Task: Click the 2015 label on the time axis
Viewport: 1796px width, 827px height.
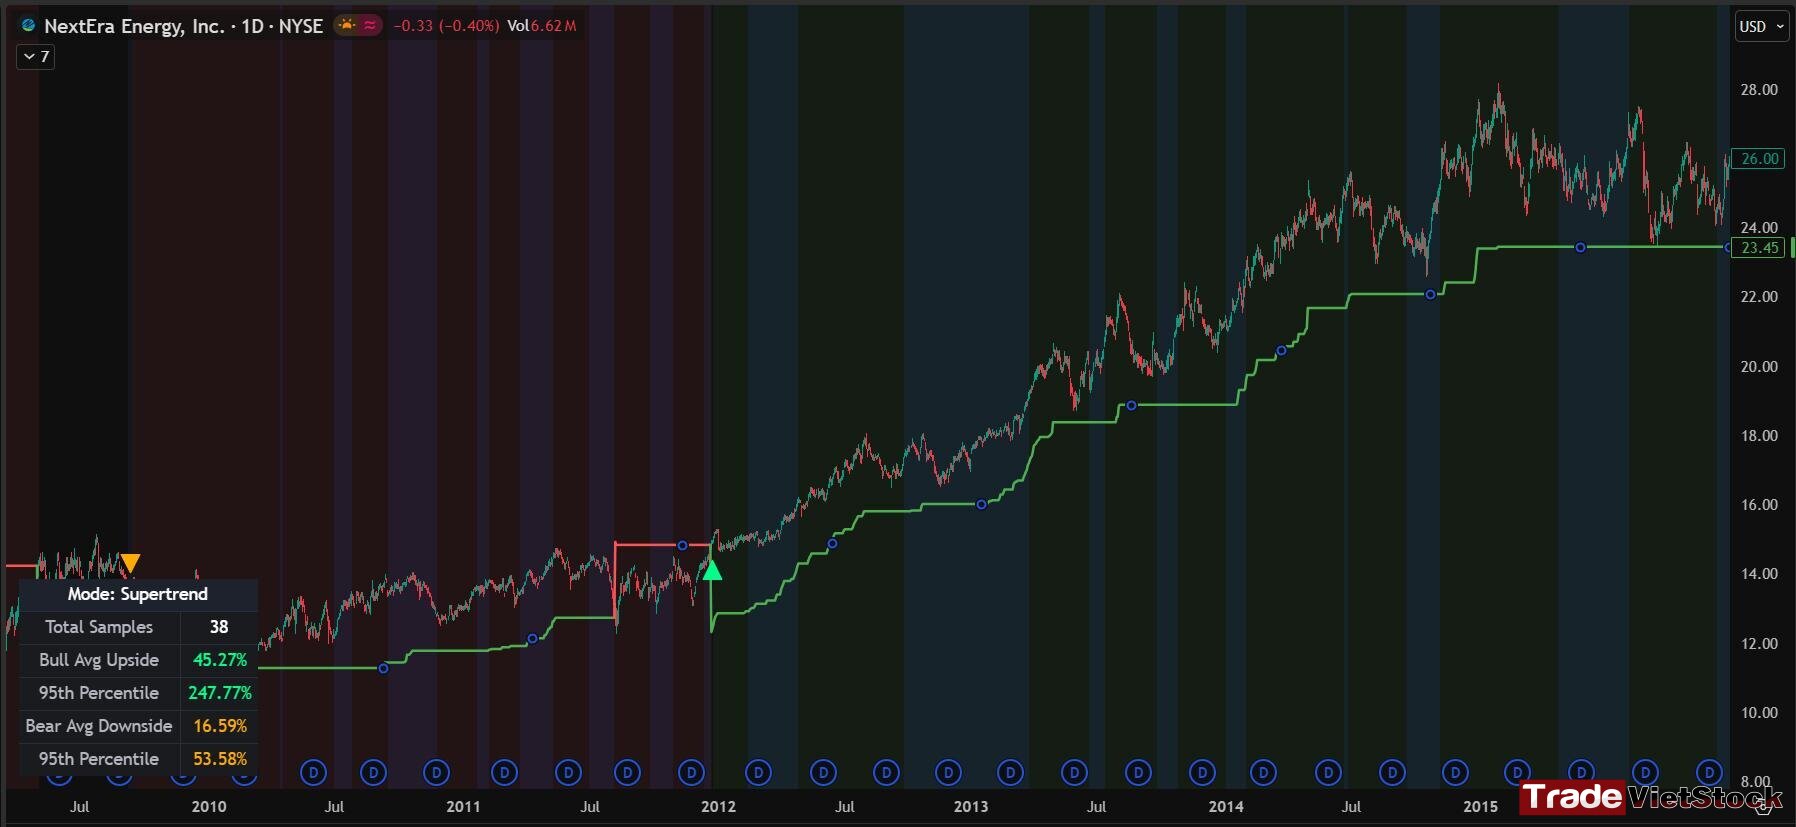Action: pyautogui.click(x=1481, y=806)
